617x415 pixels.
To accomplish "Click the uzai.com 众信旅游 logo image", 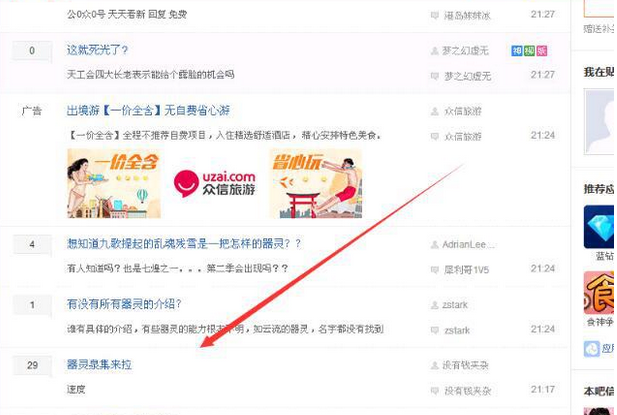I will [215, 183].
